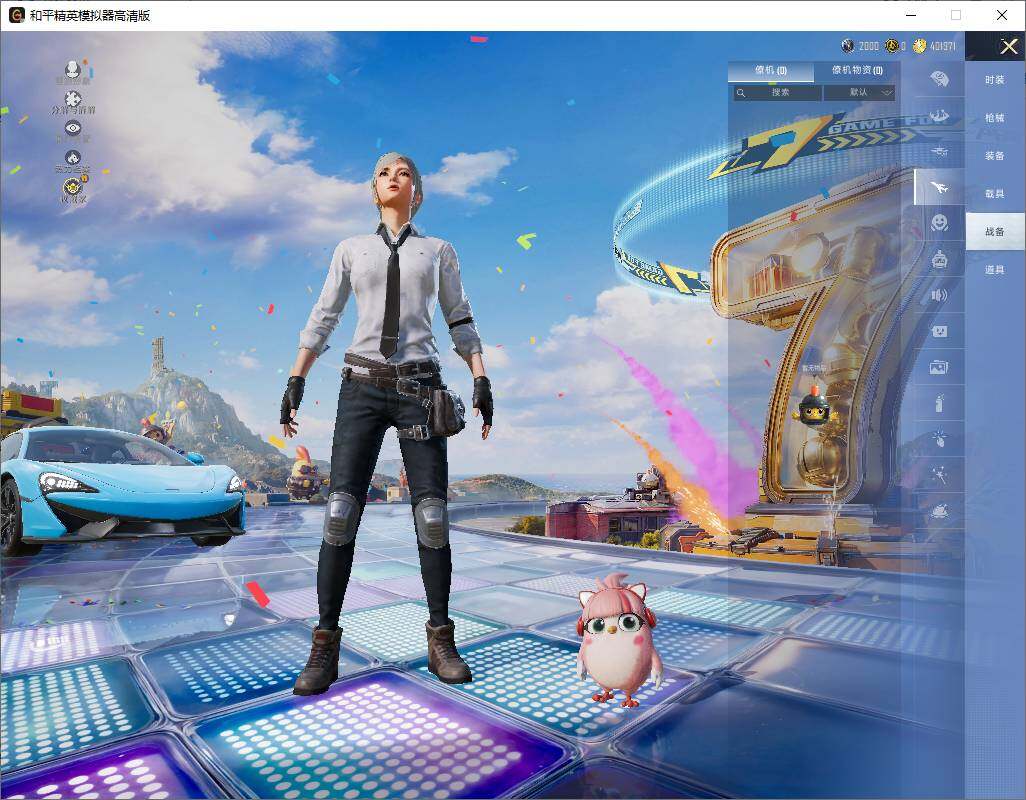
Task: Open the magic wand effect icon category
Action: coord(939,474)
